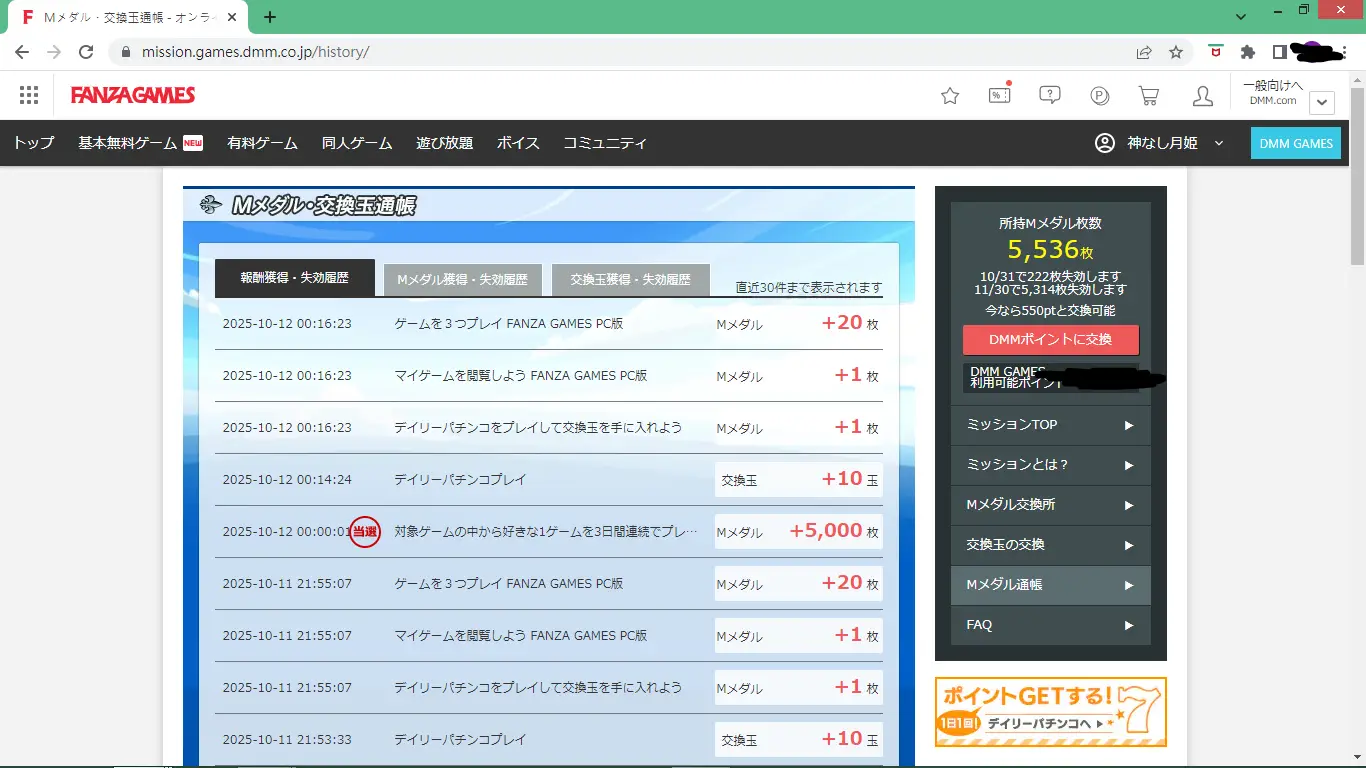Click the account profile silhouette icon

[1203, 96]
